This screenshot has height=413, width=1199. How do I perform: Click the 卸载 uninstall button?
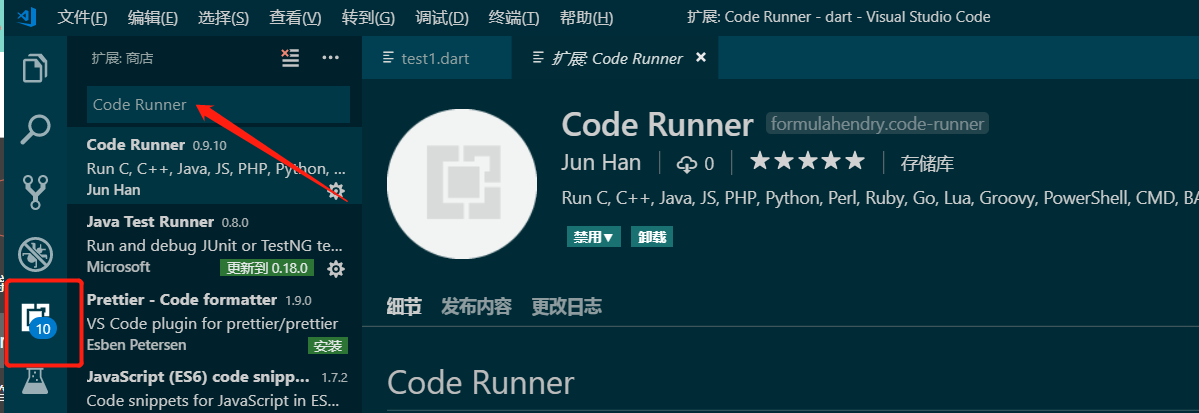(x=651, y=237)
